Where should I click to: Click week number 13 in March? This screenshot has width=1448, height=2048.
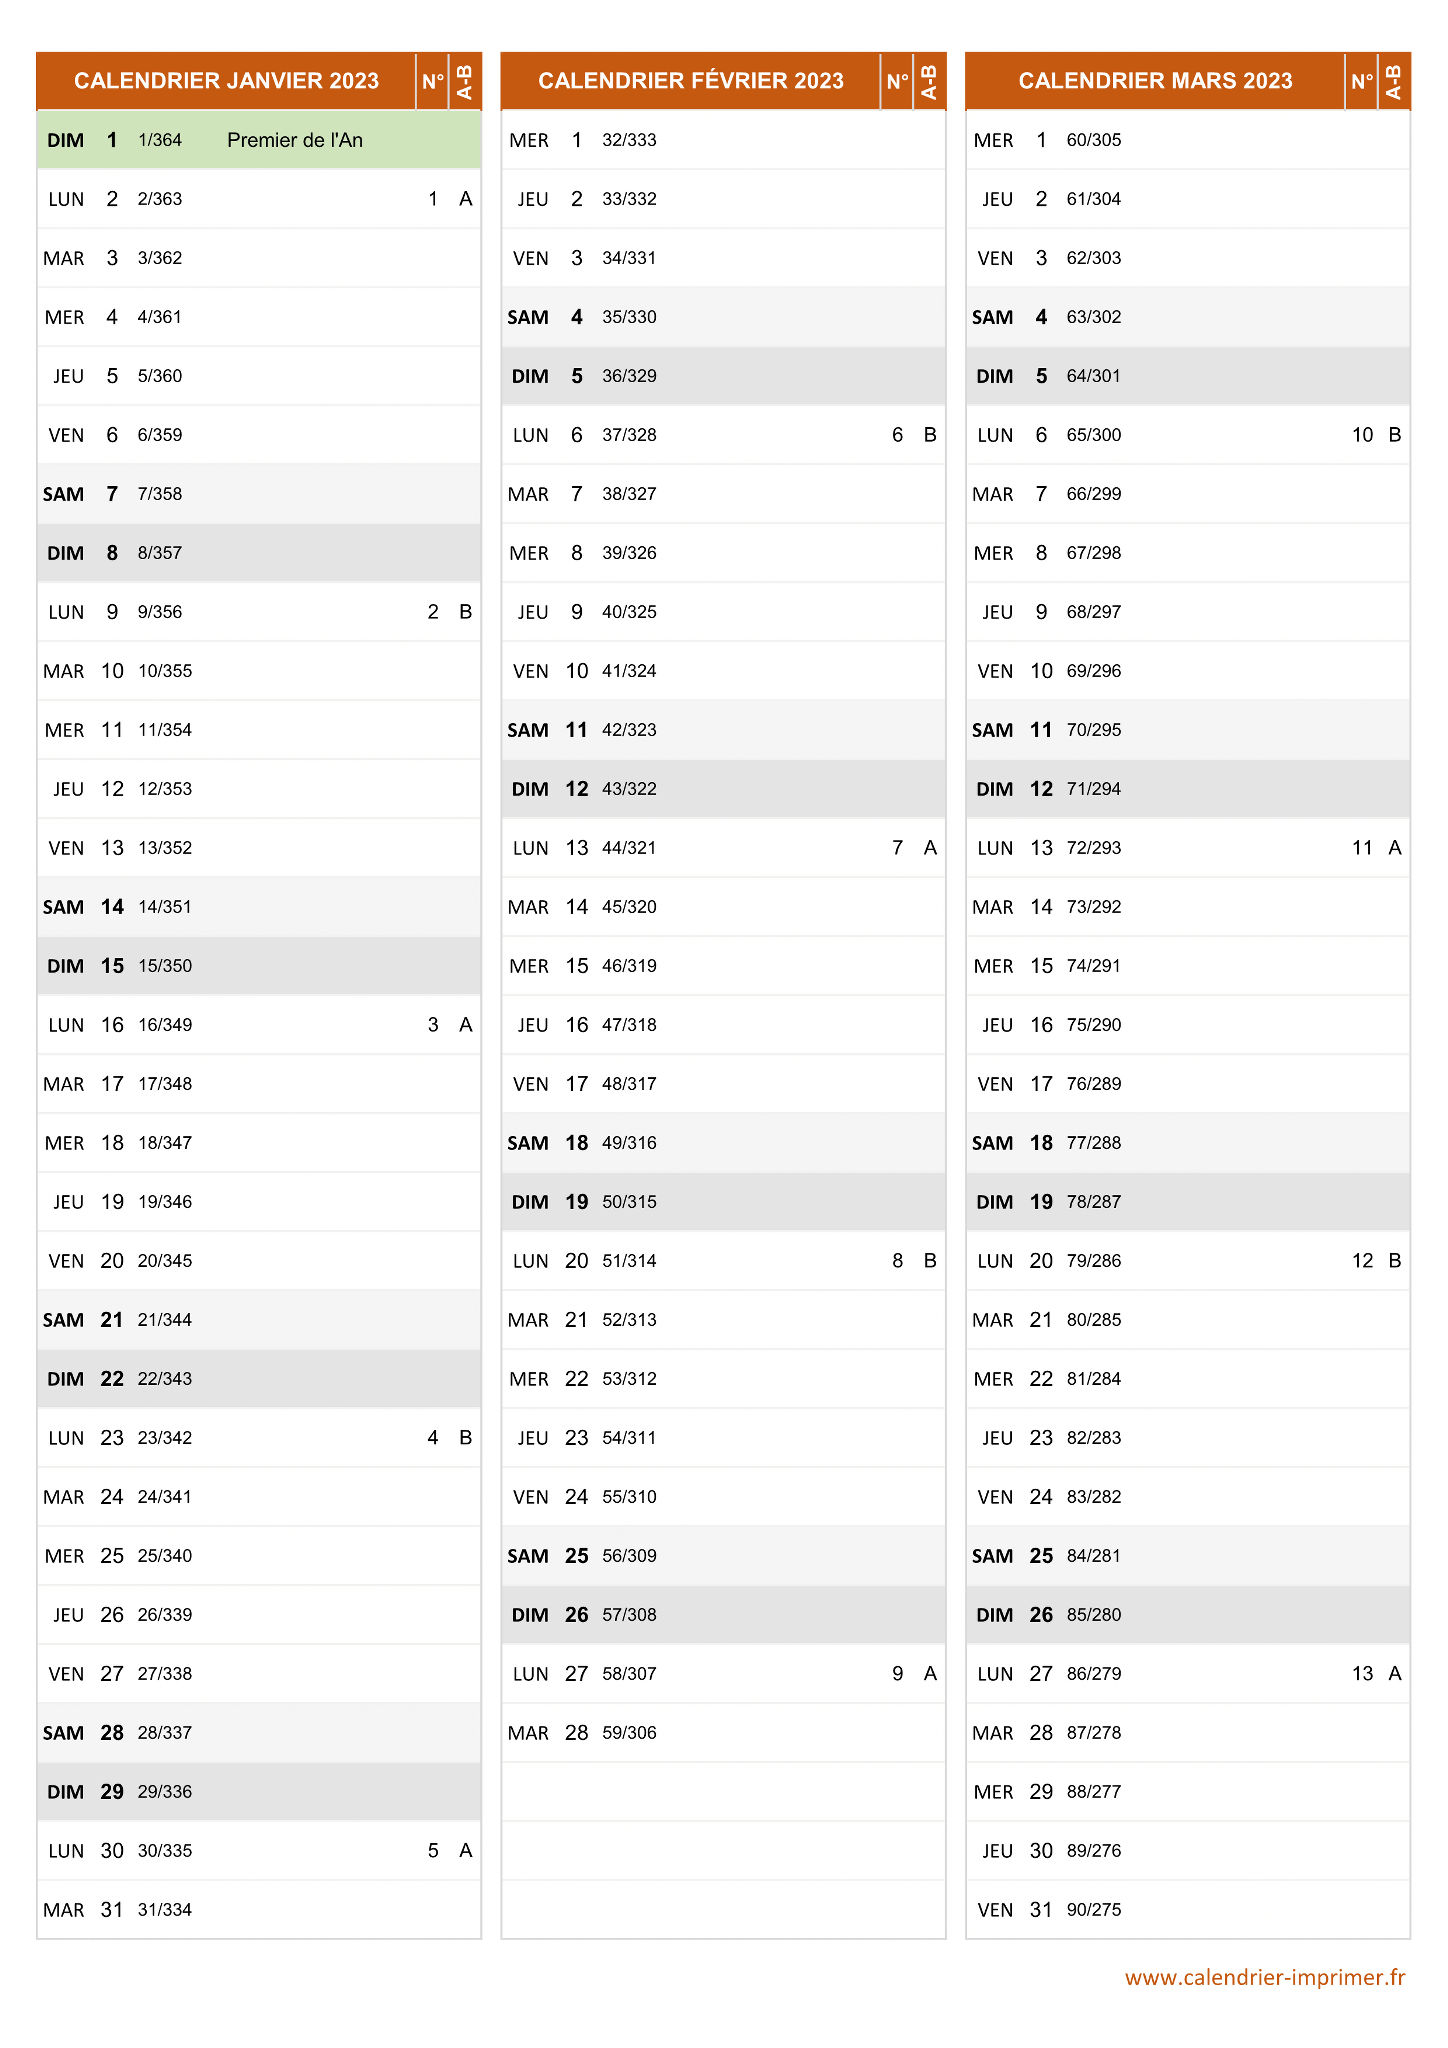[1362, 1674]
